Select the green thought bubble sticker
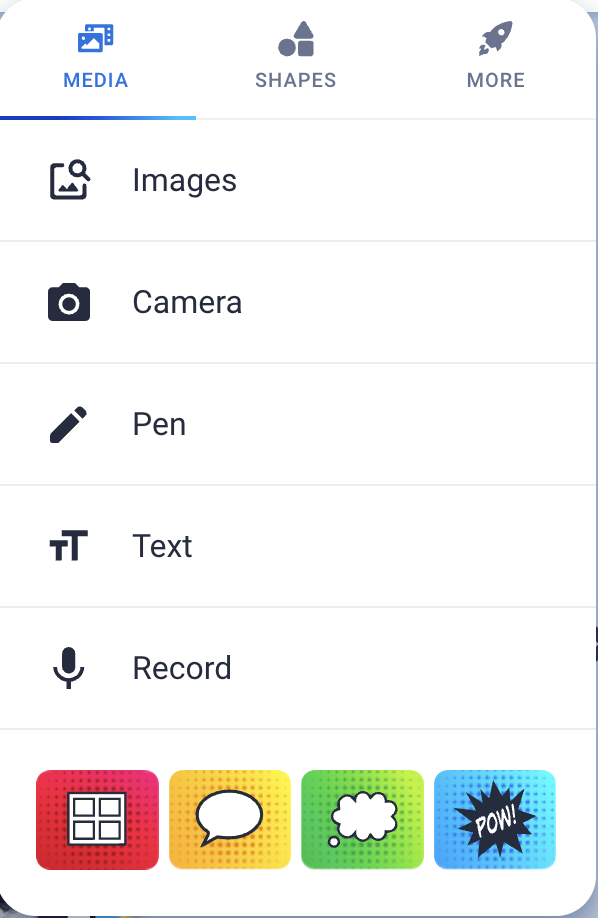Screen dimensions: 598x918 tap(362, 819)
